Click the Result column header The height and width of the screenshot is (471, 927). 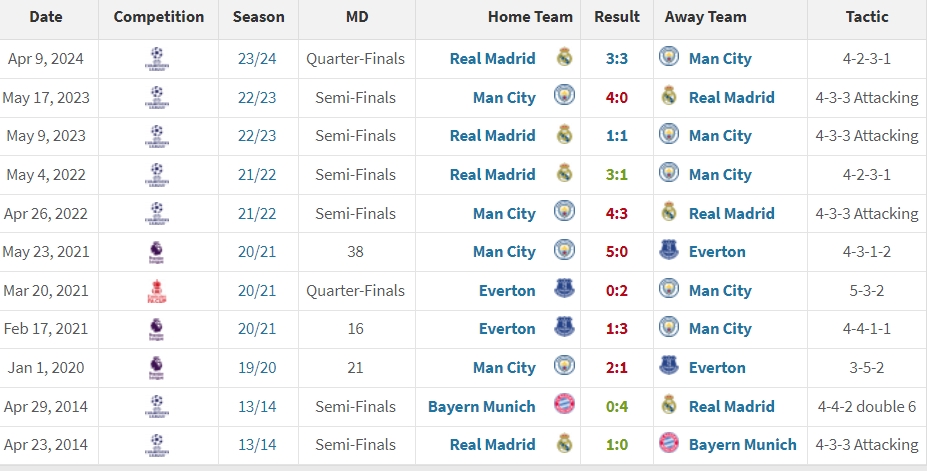[617, 17]
